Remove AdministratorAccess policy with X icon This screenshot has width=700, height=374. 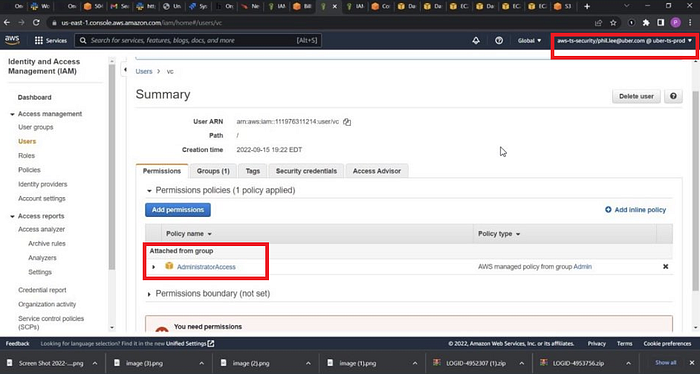[x=665, y=266]
